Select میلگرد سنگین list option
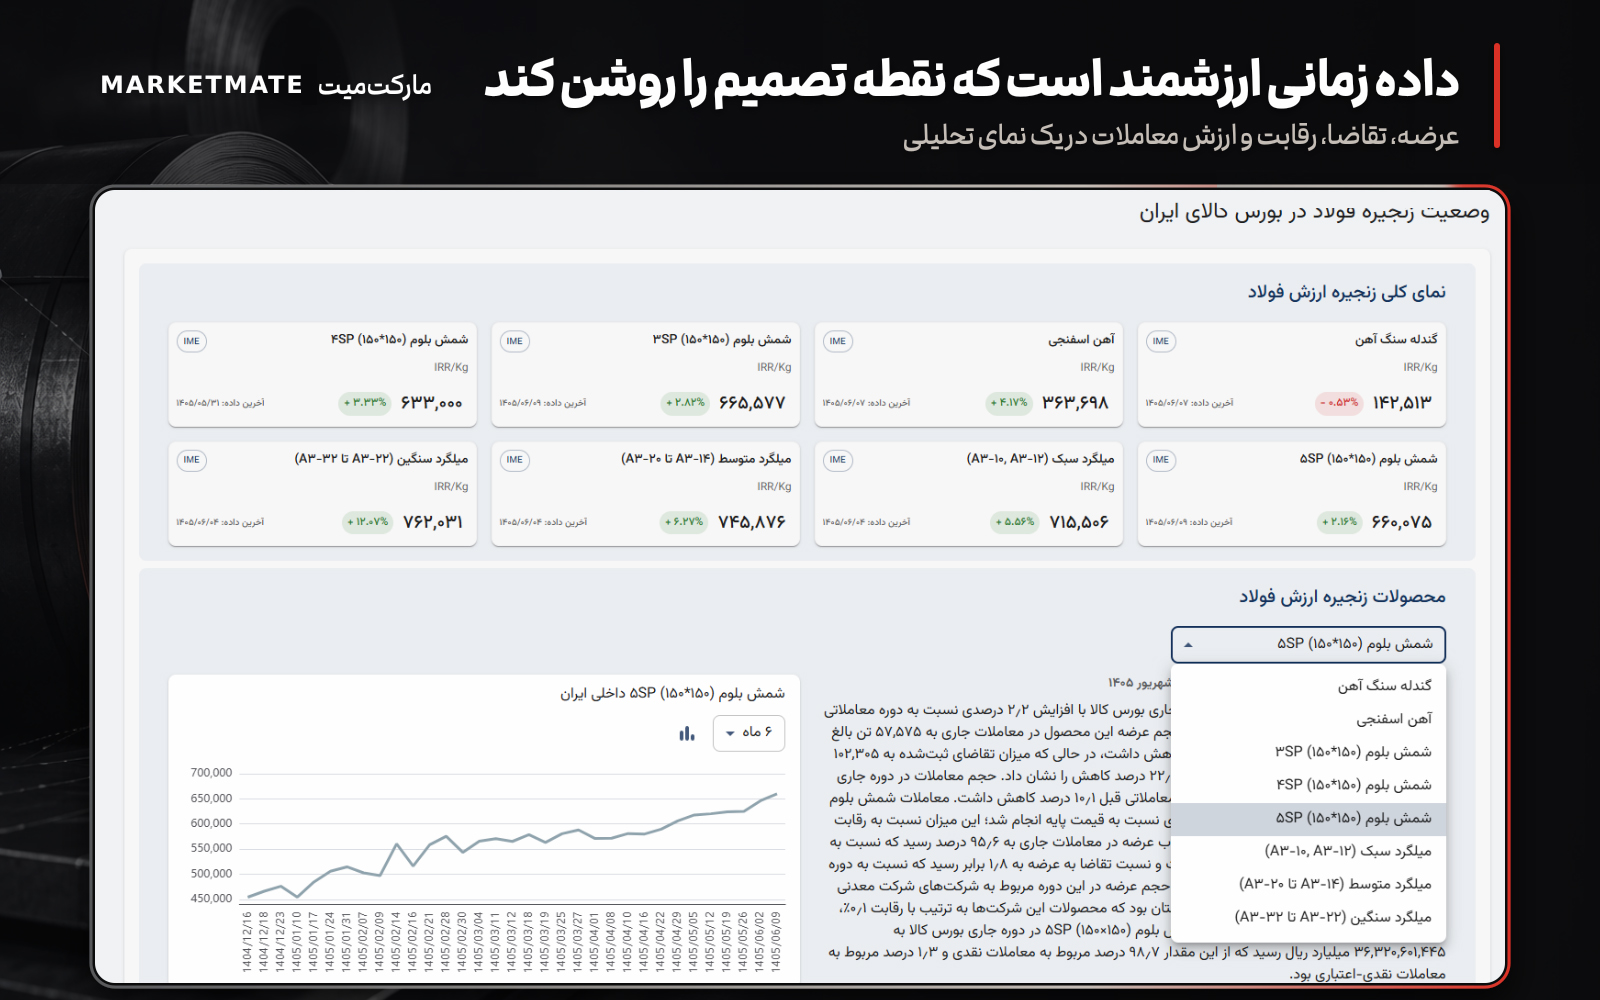 [1308, 917]
